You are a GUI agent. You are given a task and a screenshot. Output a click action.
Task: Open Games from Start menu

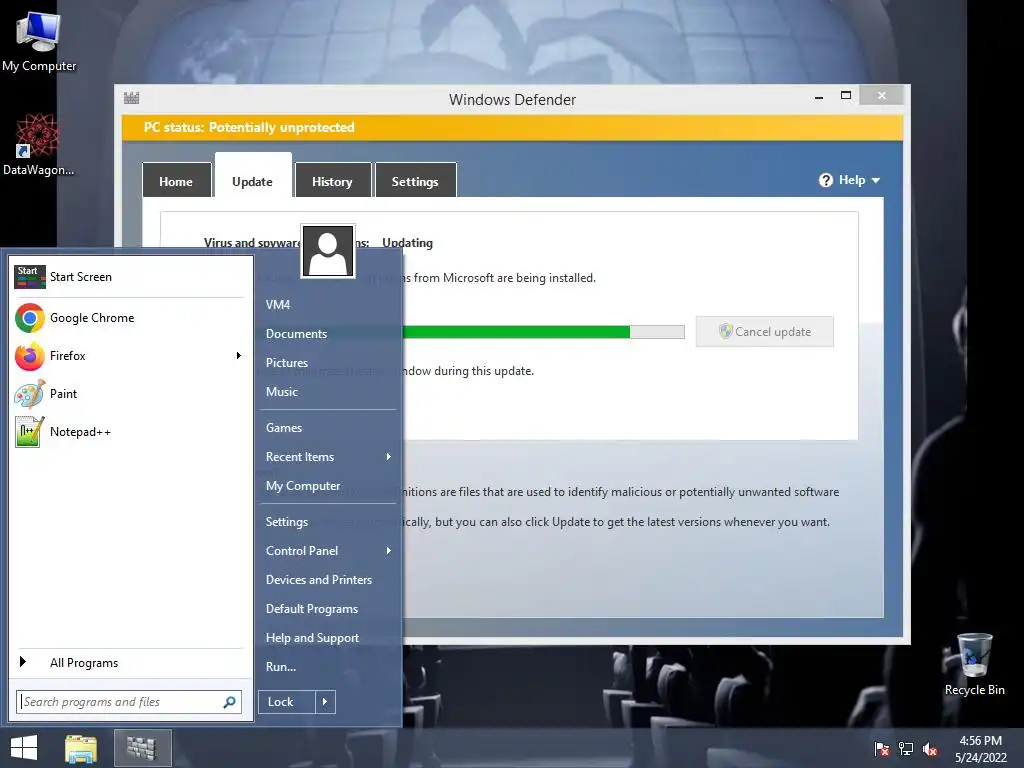point(328,428)
